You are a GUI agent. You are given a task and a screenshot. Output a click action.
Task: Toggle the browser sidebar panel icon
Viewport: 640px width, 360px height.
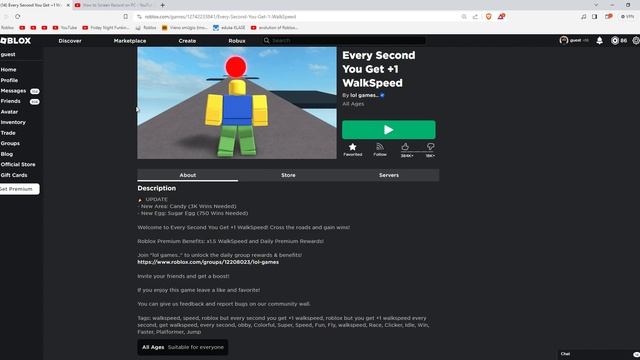point(595,16)
